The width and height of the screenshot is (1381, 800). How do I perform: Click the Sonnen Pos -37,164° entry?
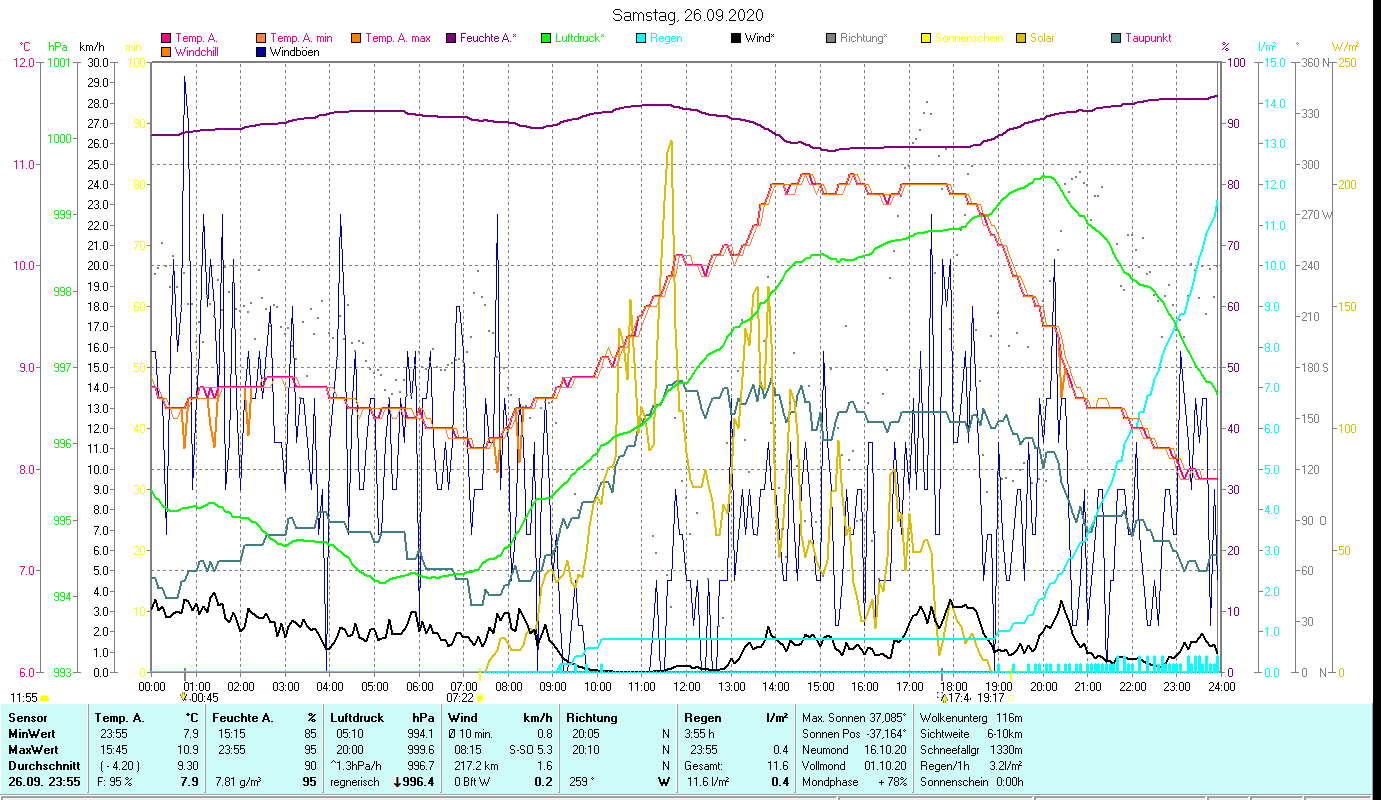tap(854, 734)
